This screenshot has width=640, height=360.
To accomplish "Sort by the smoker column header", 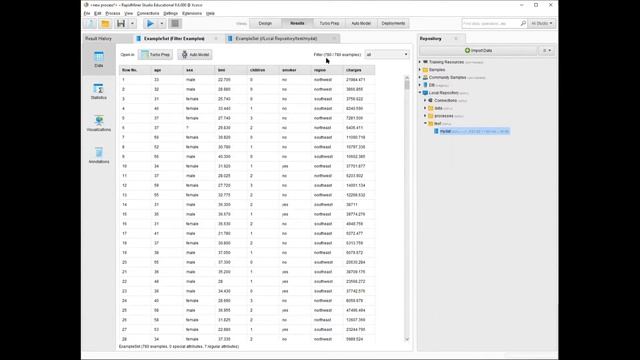I will [x=295, y=70].
